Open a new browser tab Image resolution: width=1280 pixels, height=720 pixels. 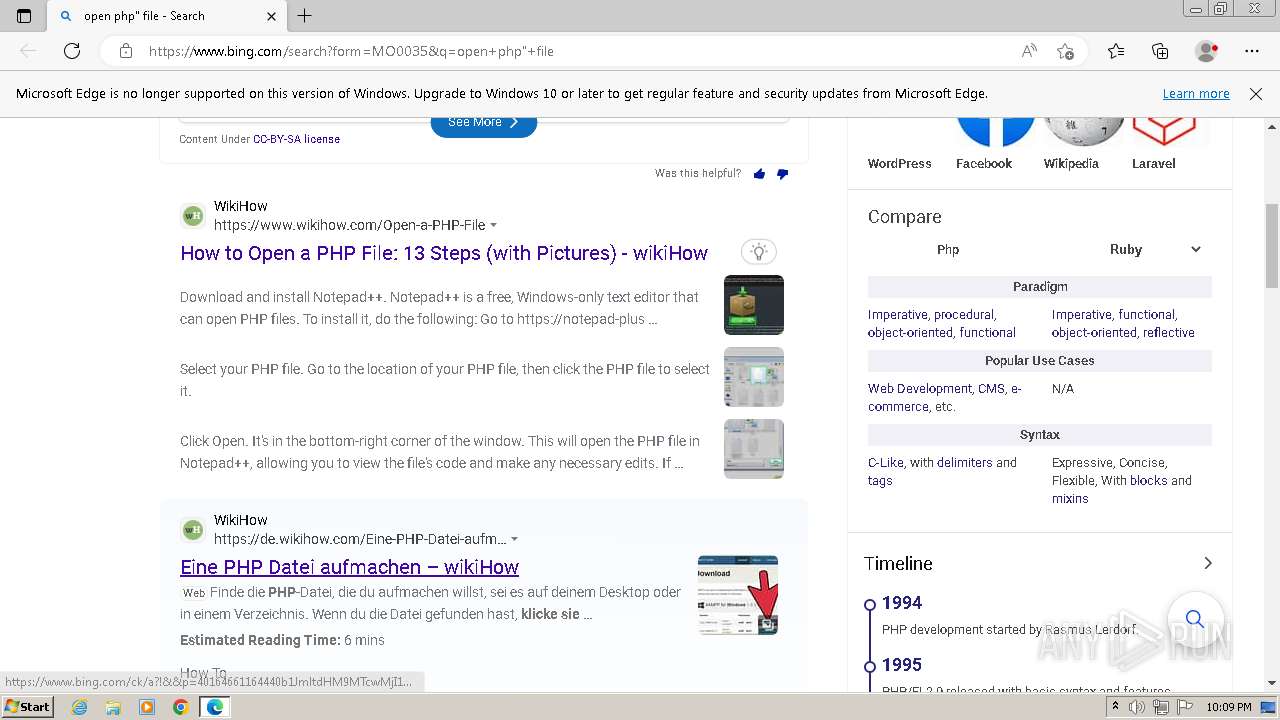tap(305, 16)
